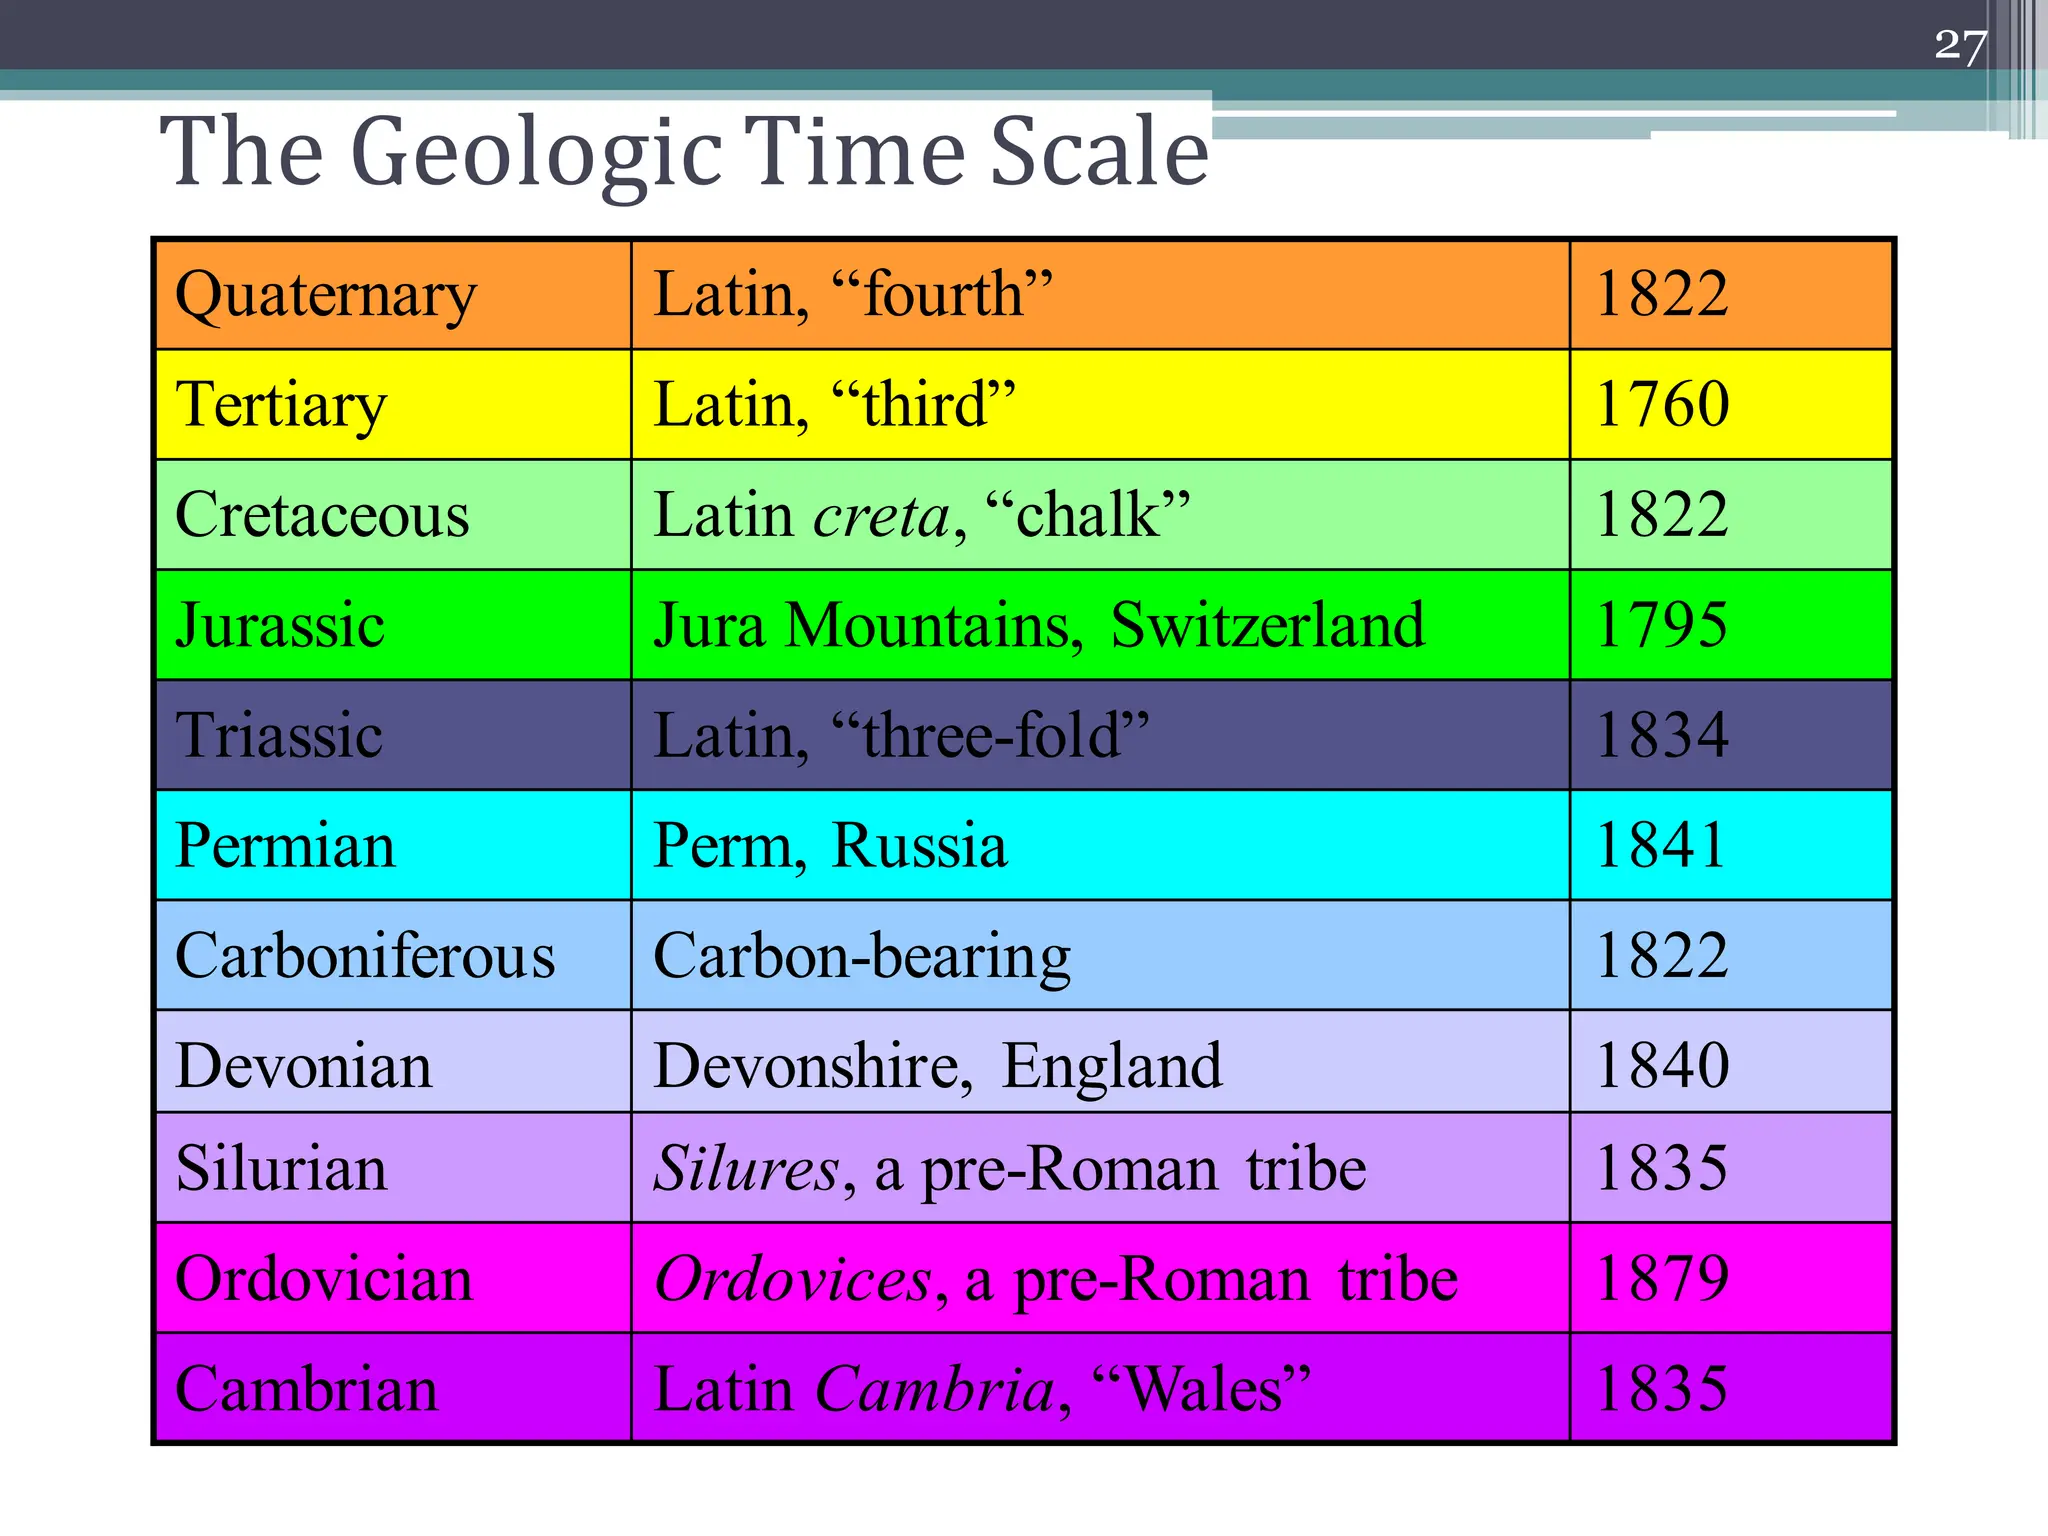Select 'Silures, a pre-Roman tribe' cell
Viewport: 2048px width, 1536px height.
[1100, 1167]
